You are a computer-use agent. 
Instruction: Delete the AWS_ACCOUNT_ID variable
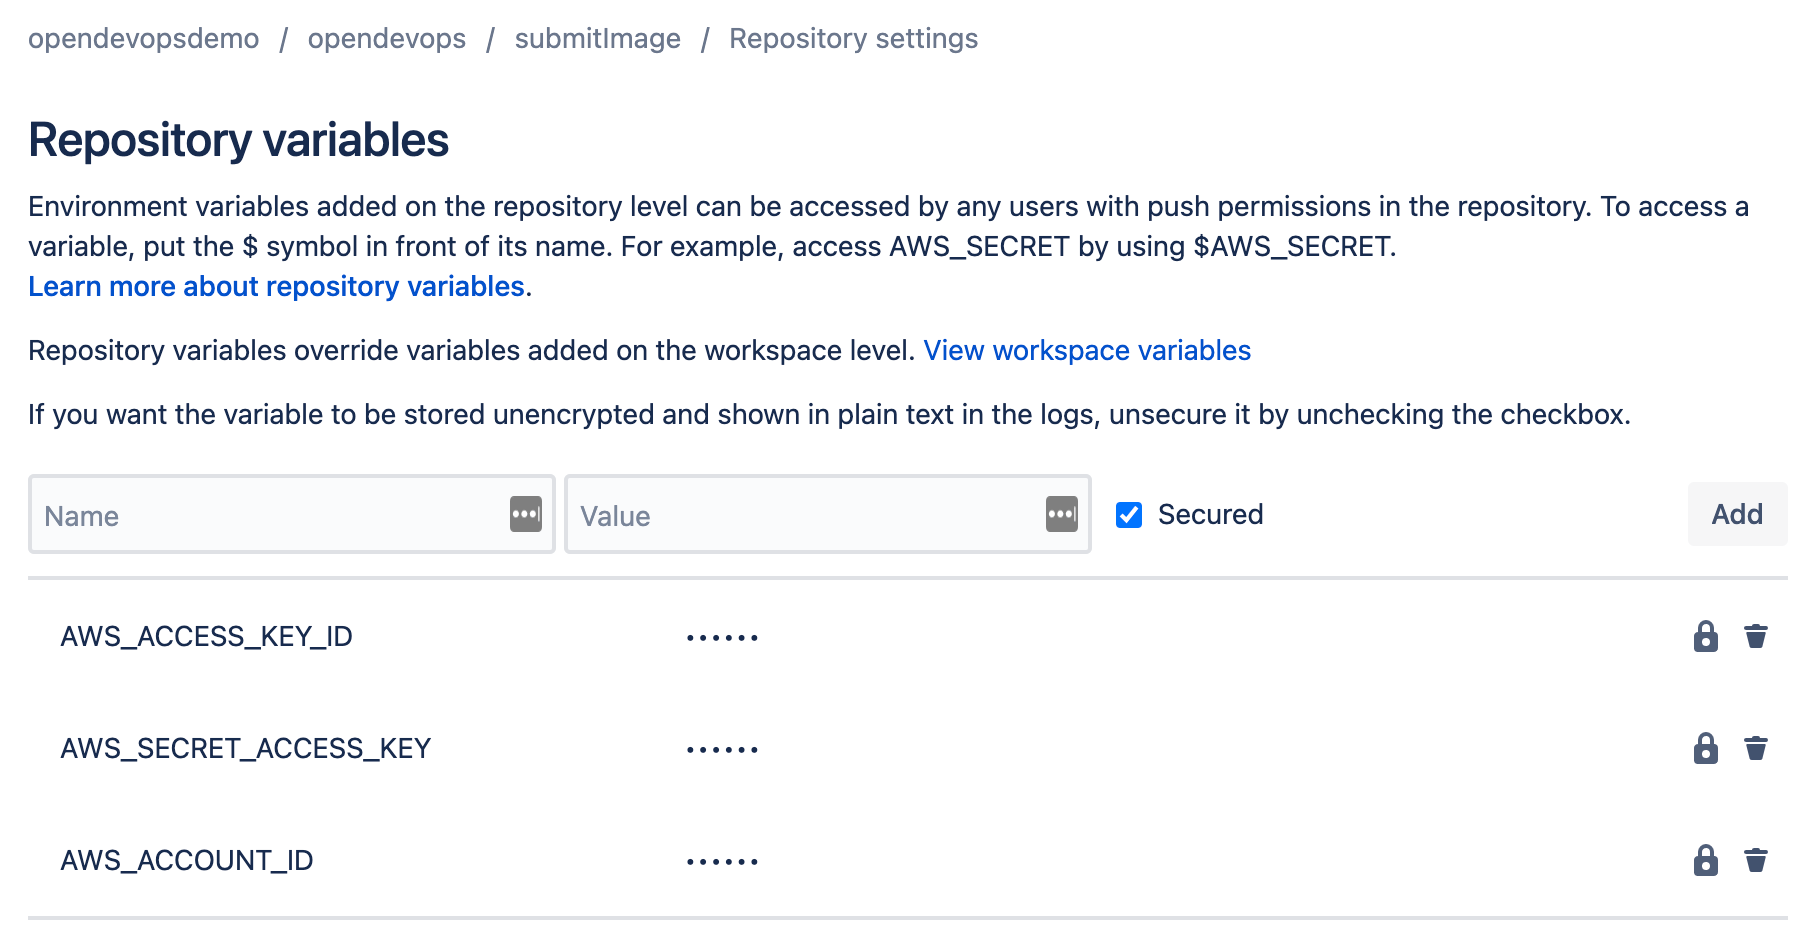pos(1758,860)
